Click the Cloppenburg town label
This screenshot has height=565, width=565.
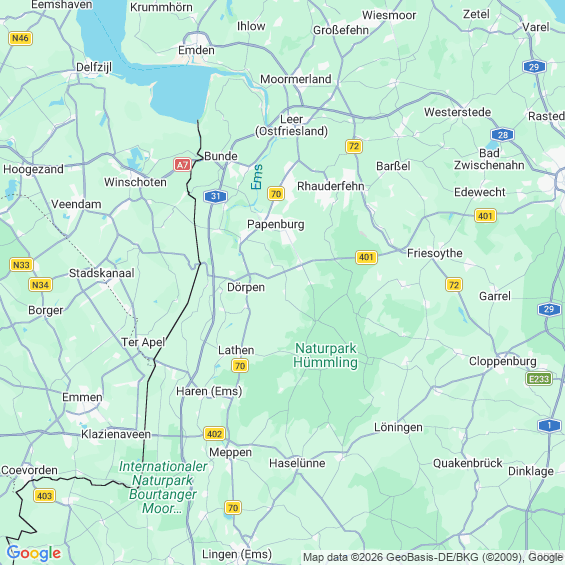pos(503,361)
